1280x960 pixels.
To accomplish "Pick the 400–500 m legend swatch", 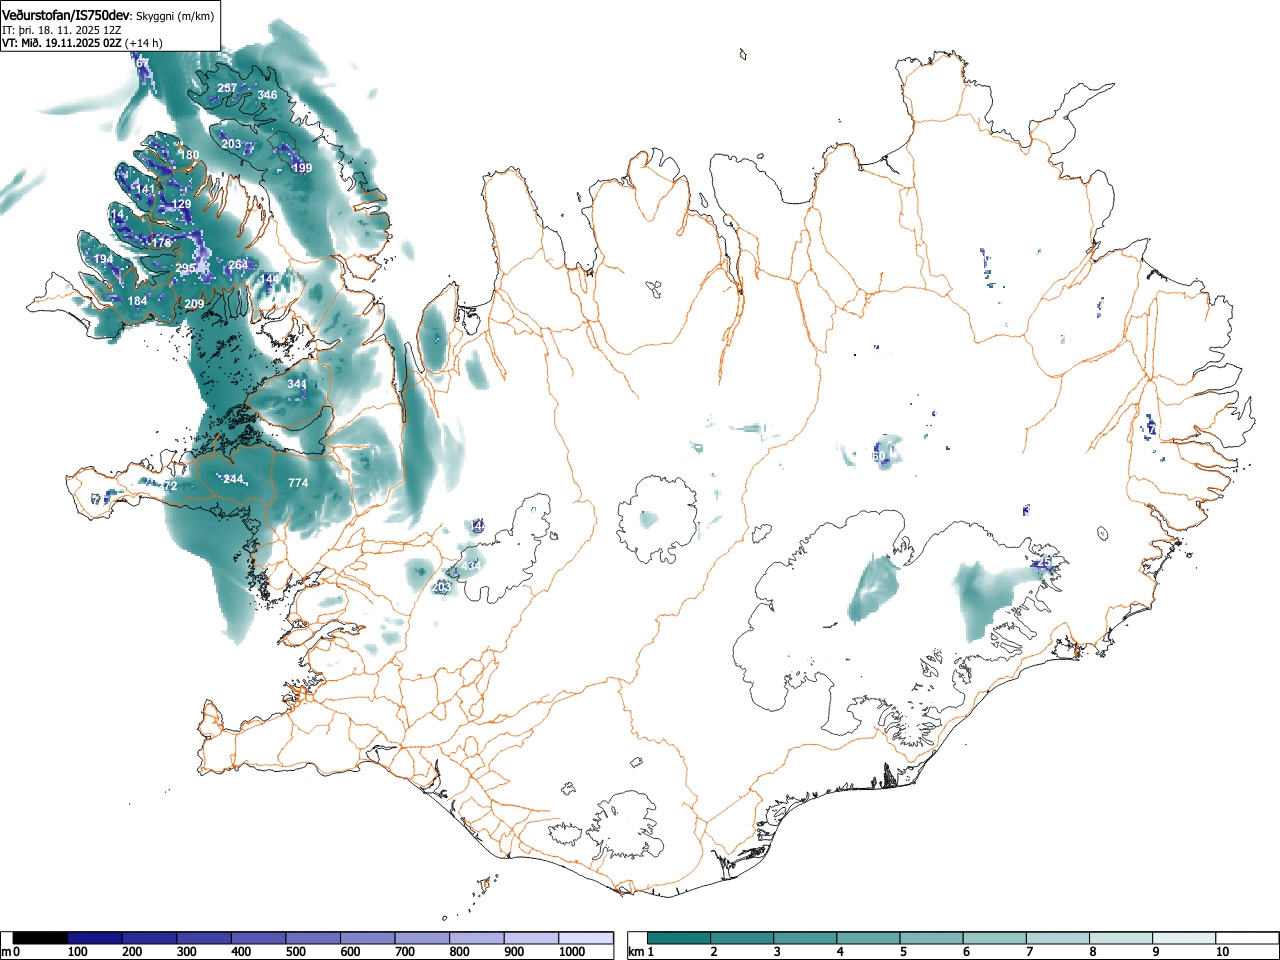I will pyautogui.click(x=258, y=938).
